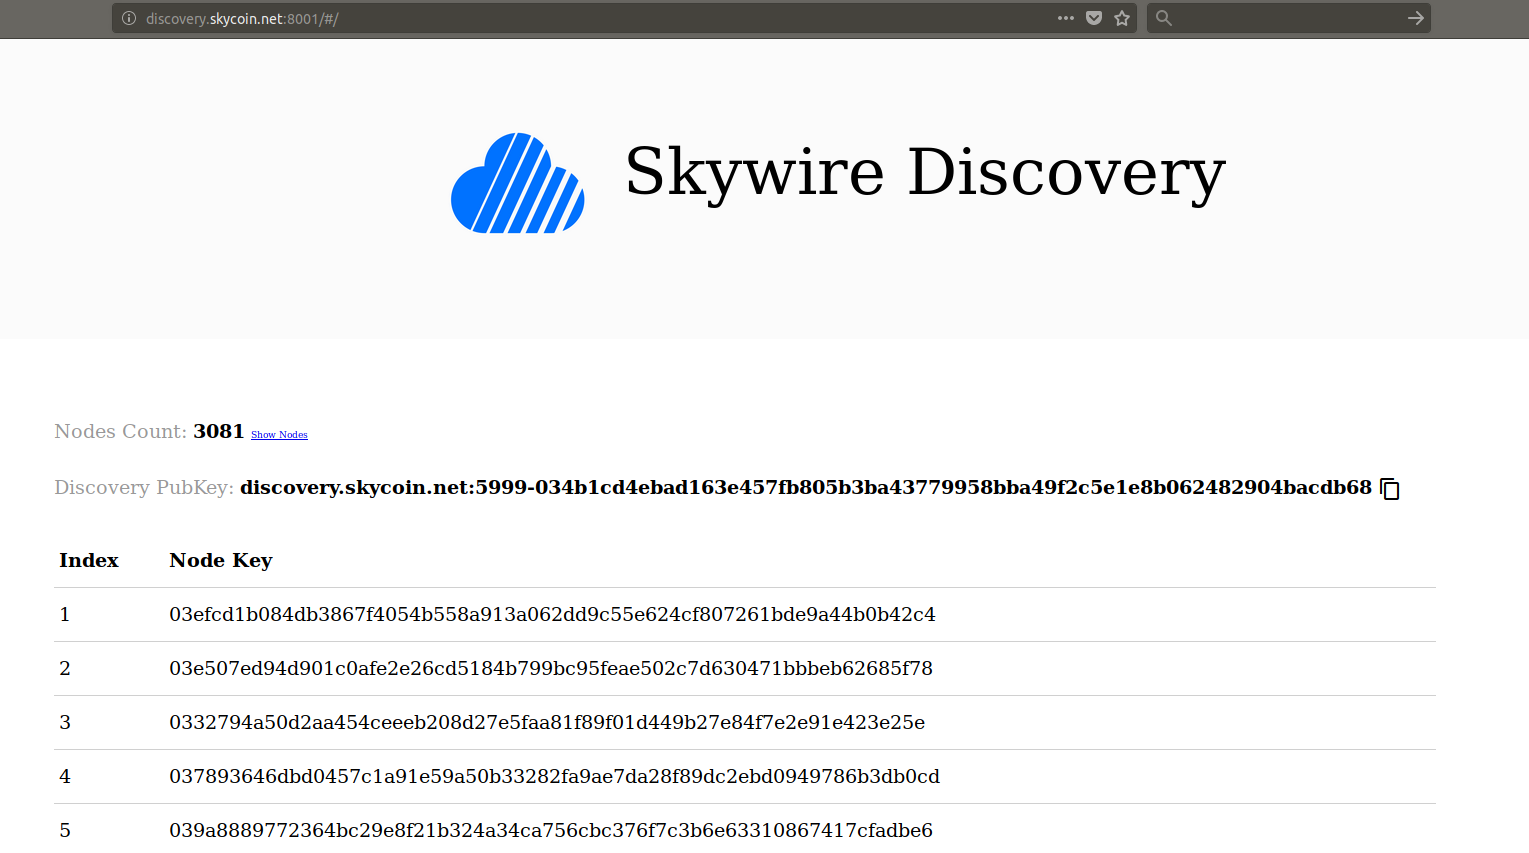Select node key starting with 03e507ed94d9
Screen dimensions: 1529x853
tap(551, 668)
